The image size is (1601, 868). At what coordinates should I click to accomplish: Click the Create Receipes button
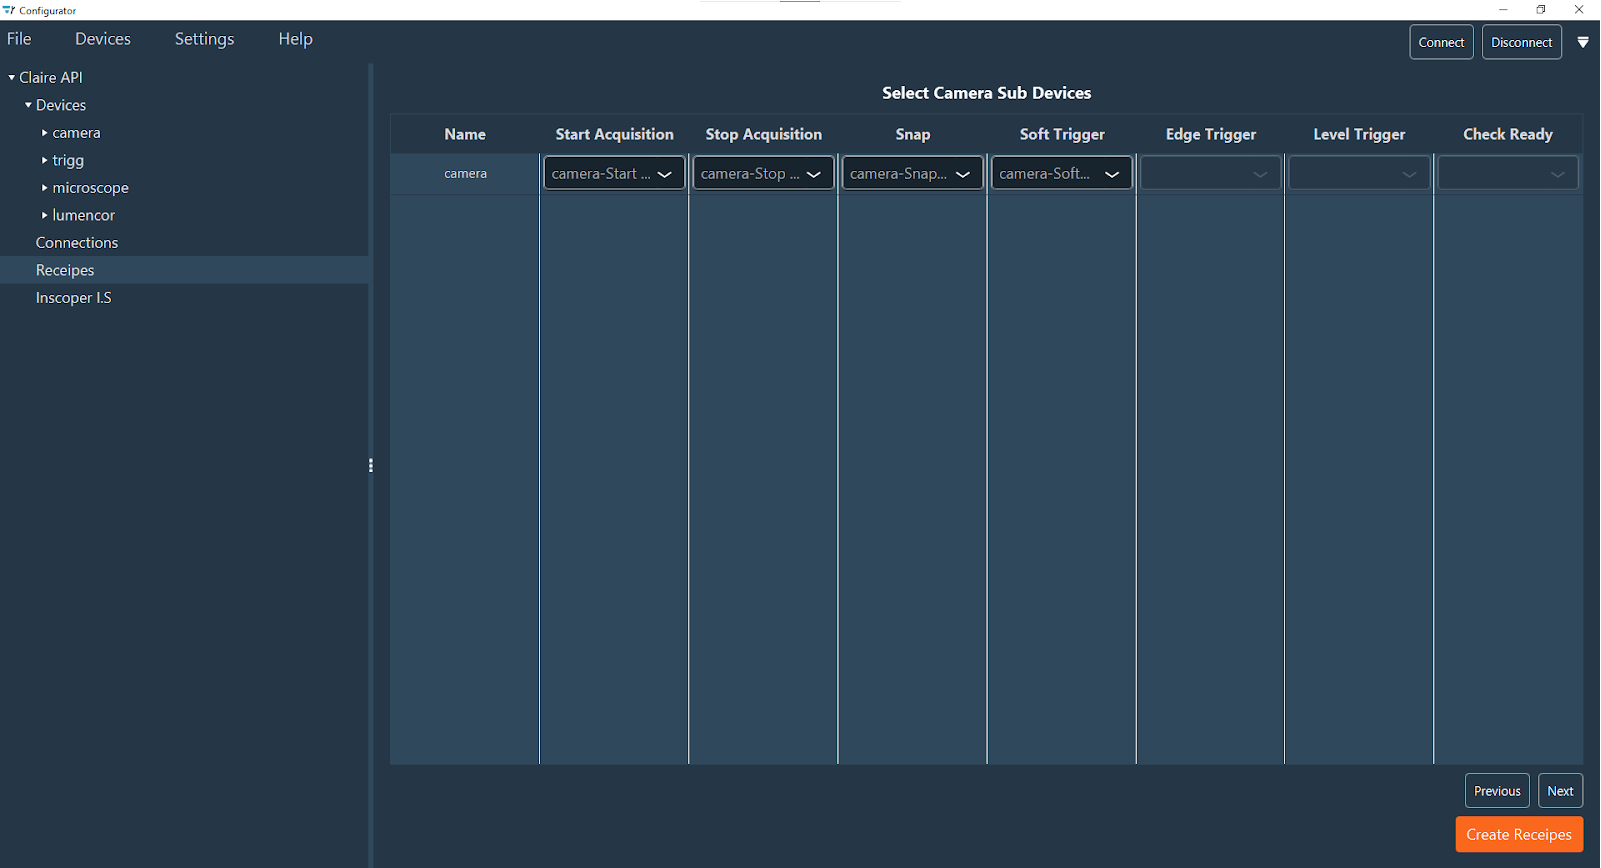coord(1518,835)
